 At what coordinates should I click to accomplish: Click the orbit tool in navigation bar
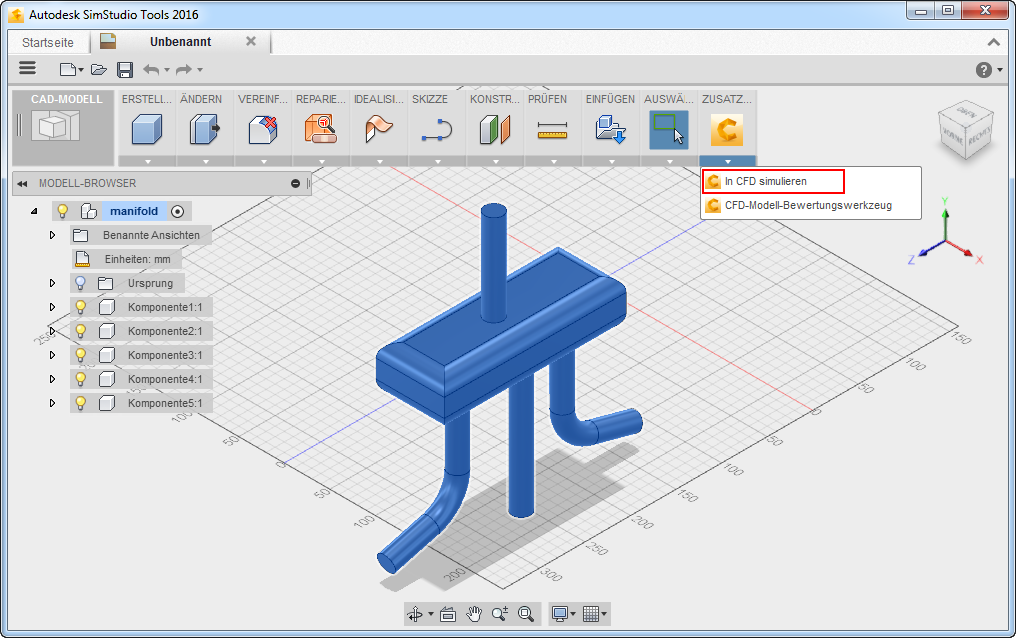click(415, 613)
